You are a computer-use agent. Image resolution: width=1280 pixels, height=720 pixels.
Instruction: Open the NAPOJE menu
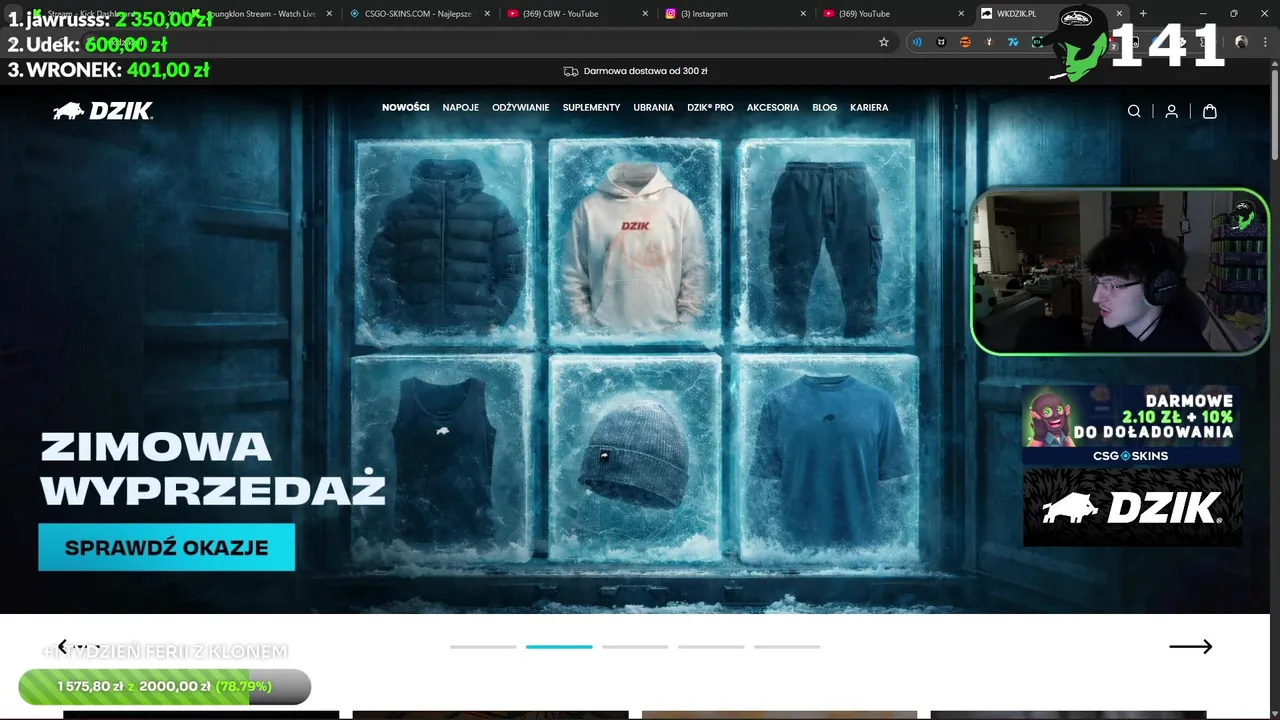tap(461, 107)
